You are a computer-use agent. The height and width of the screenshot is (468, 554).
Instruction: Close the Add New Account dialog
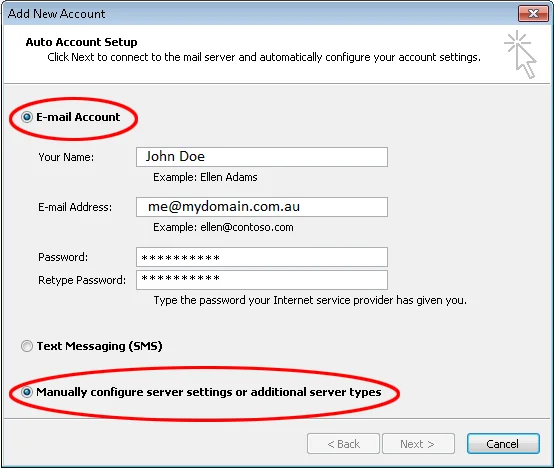(x=533, y=14)
